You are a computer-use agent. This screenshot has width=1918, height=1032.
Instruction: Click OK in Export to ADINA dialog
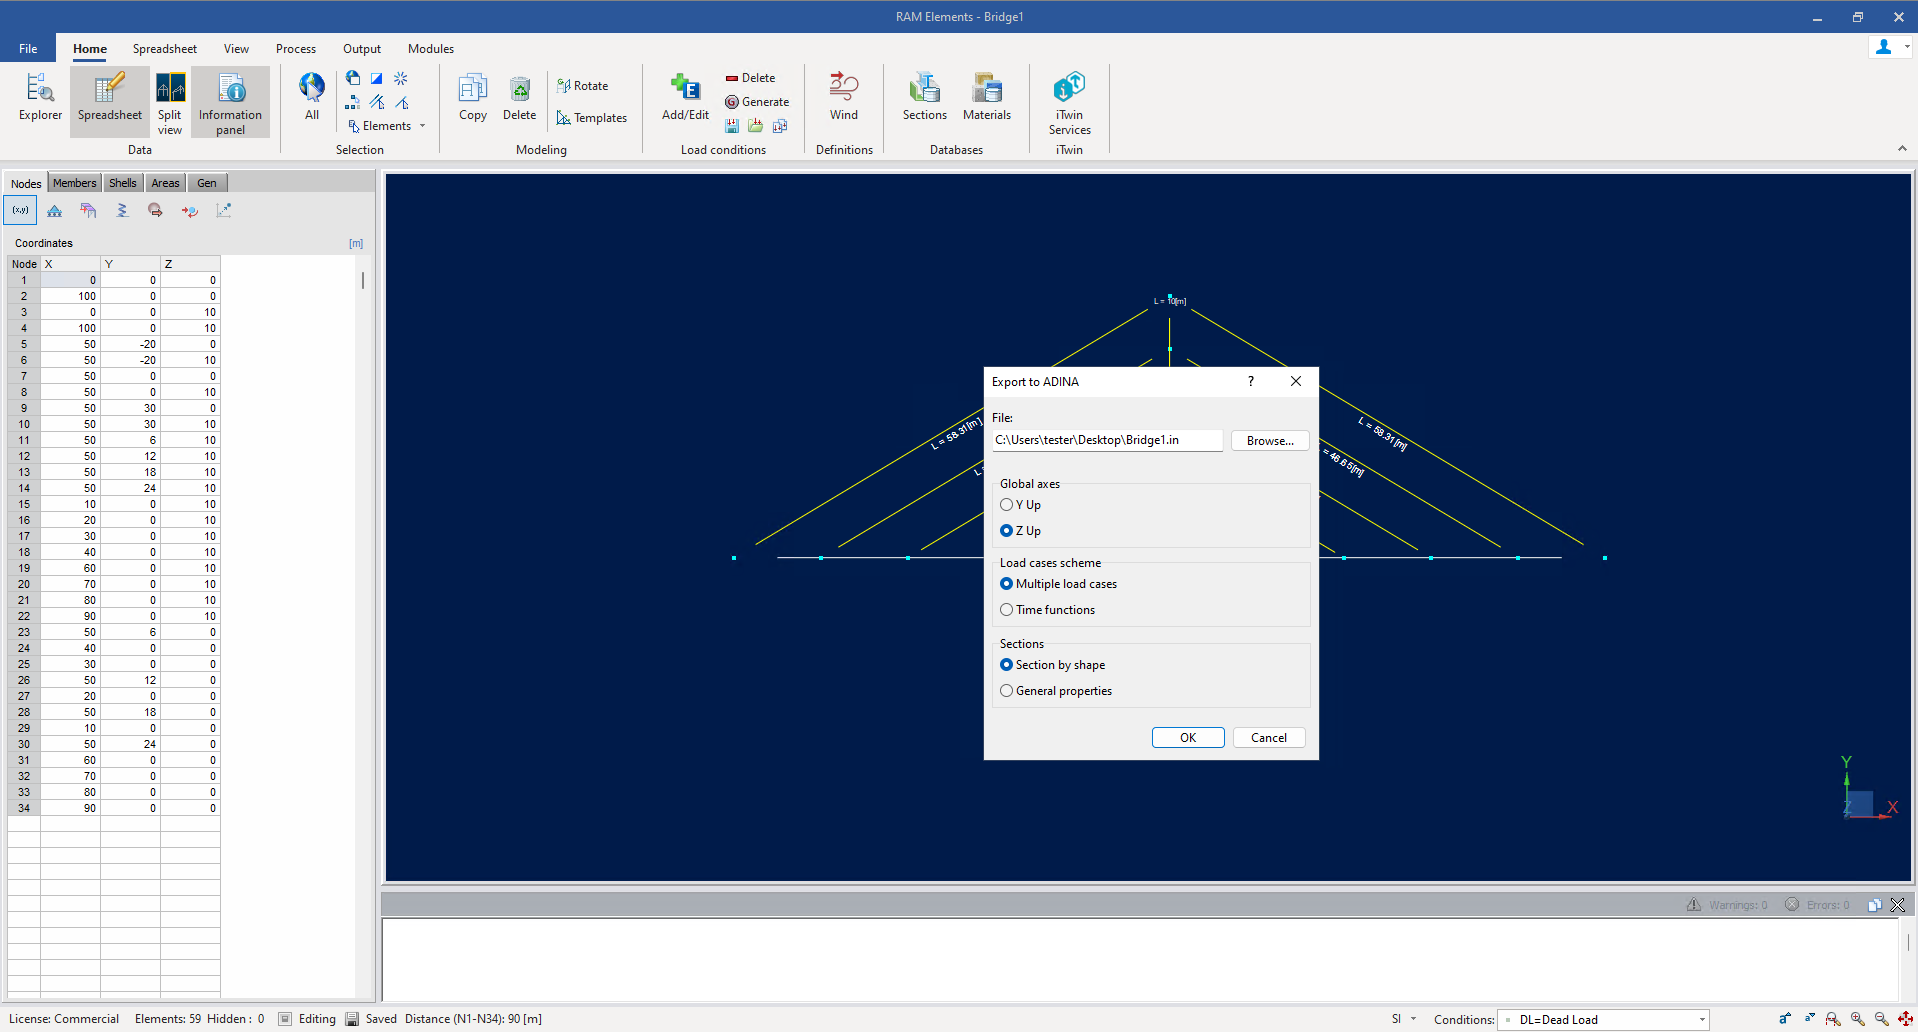click(1188, 737)
